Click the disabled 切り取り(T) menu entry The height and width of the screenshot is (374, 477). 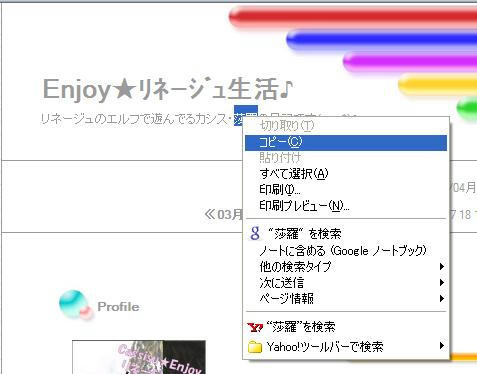tap(346, 126)
